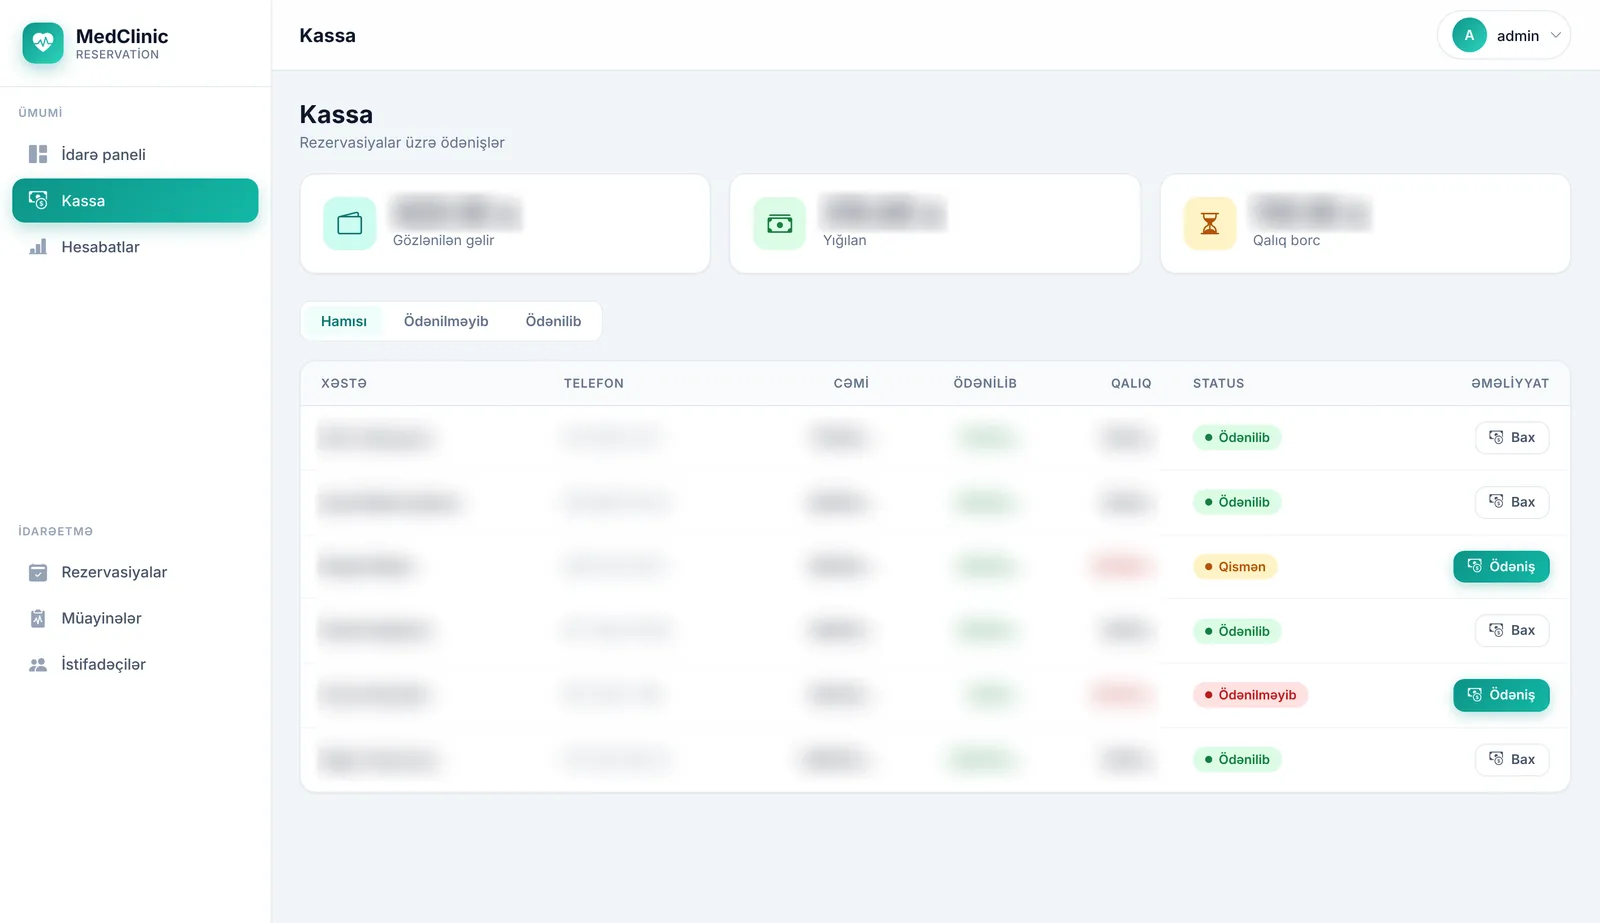
Task: Click Ödəniş button in the Ödənilməyib row
Action: [1501, 695]
